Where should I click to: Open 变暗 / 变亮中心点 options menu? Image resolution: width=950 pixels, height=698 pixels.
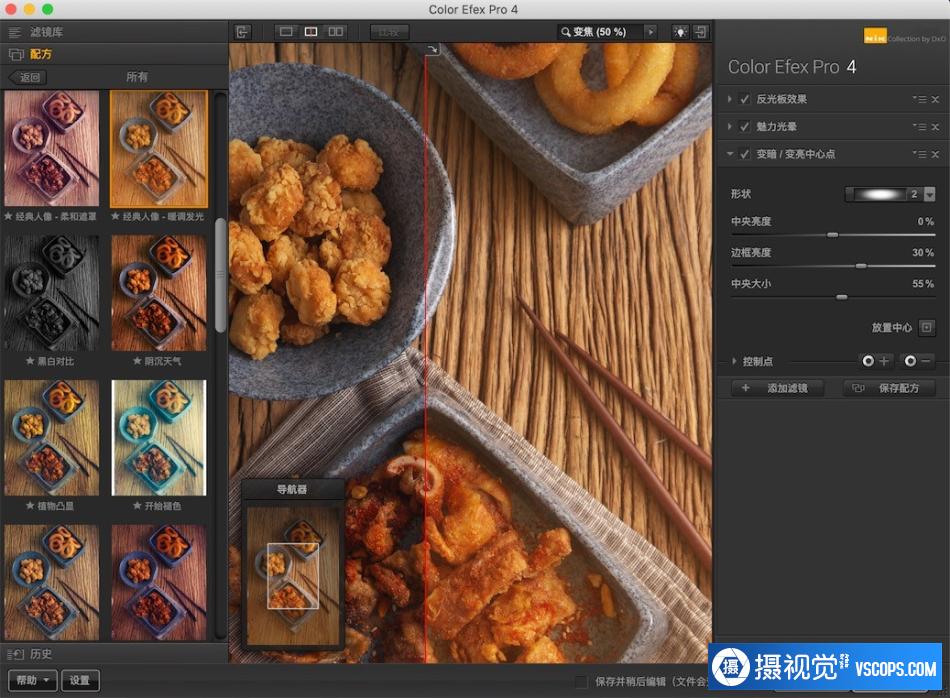click(920, 155)
